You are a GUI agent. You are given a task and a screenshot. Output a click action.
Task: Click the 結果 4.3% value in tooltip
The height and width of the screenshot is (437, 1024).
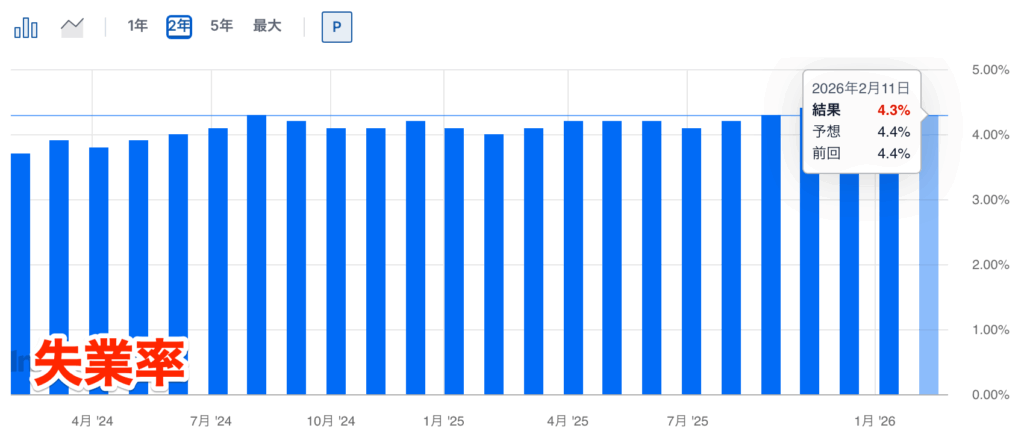(x=893, y=110)
